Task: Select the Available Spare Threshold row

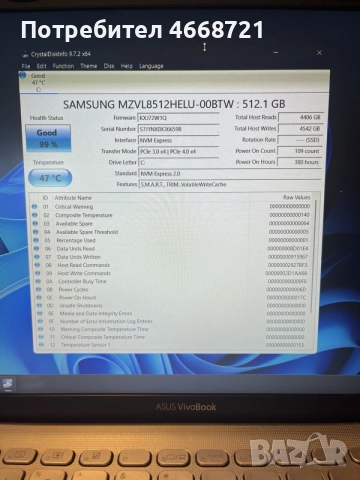Action: [x=172, y=232]
